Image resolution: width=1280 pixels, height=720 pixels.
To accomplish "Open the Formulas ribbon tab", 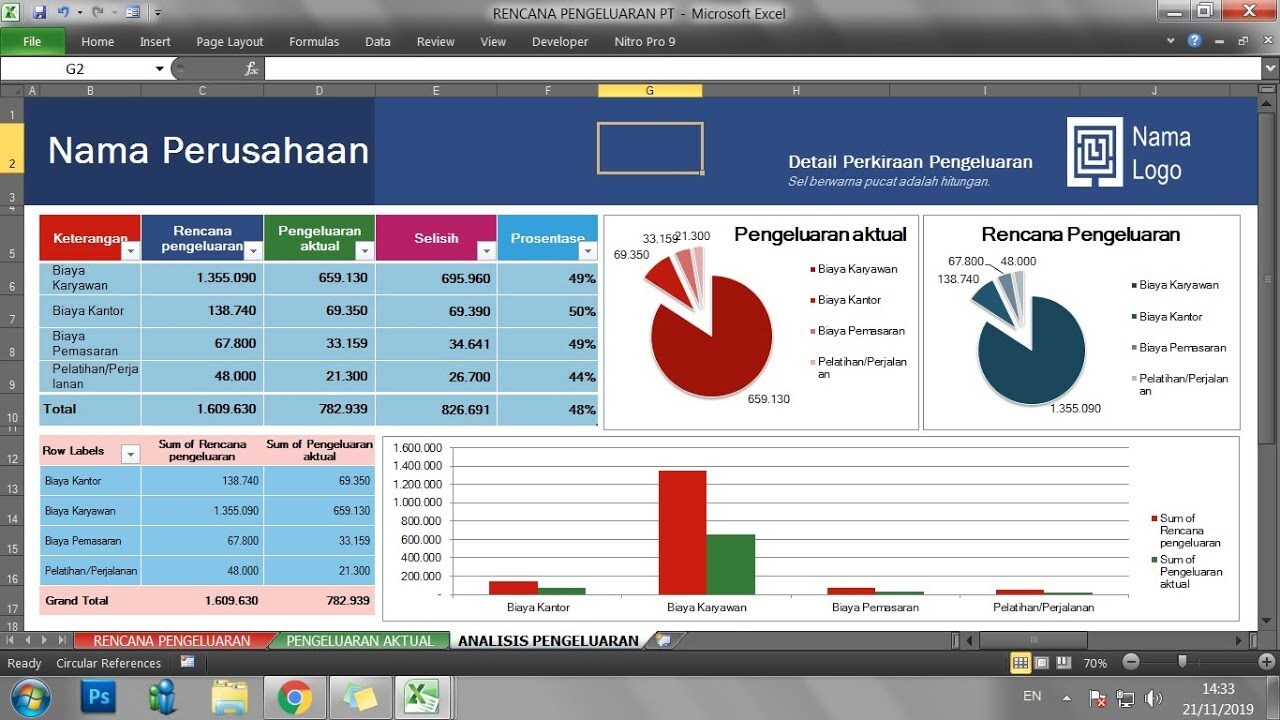I will click(x=314, y=41).
